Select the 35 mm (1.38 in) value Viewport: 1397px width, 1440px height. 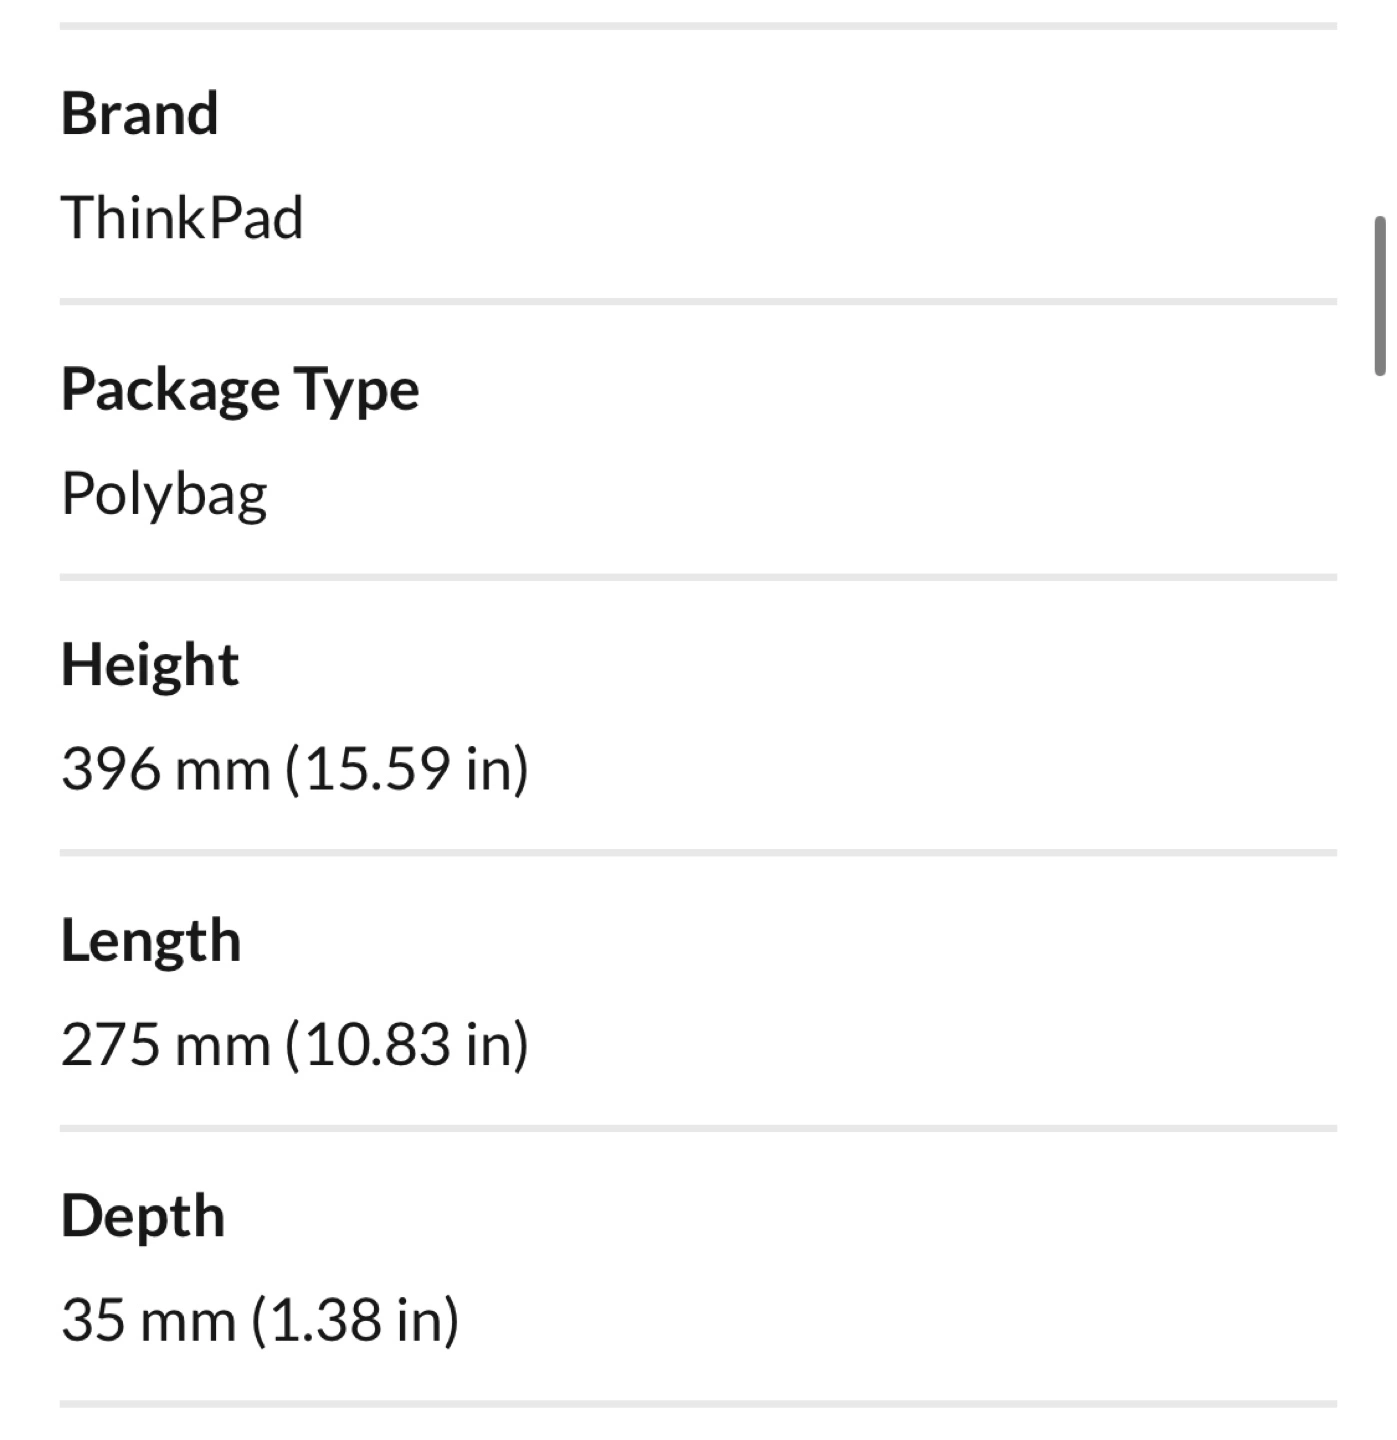click(x=260, y=1321)
